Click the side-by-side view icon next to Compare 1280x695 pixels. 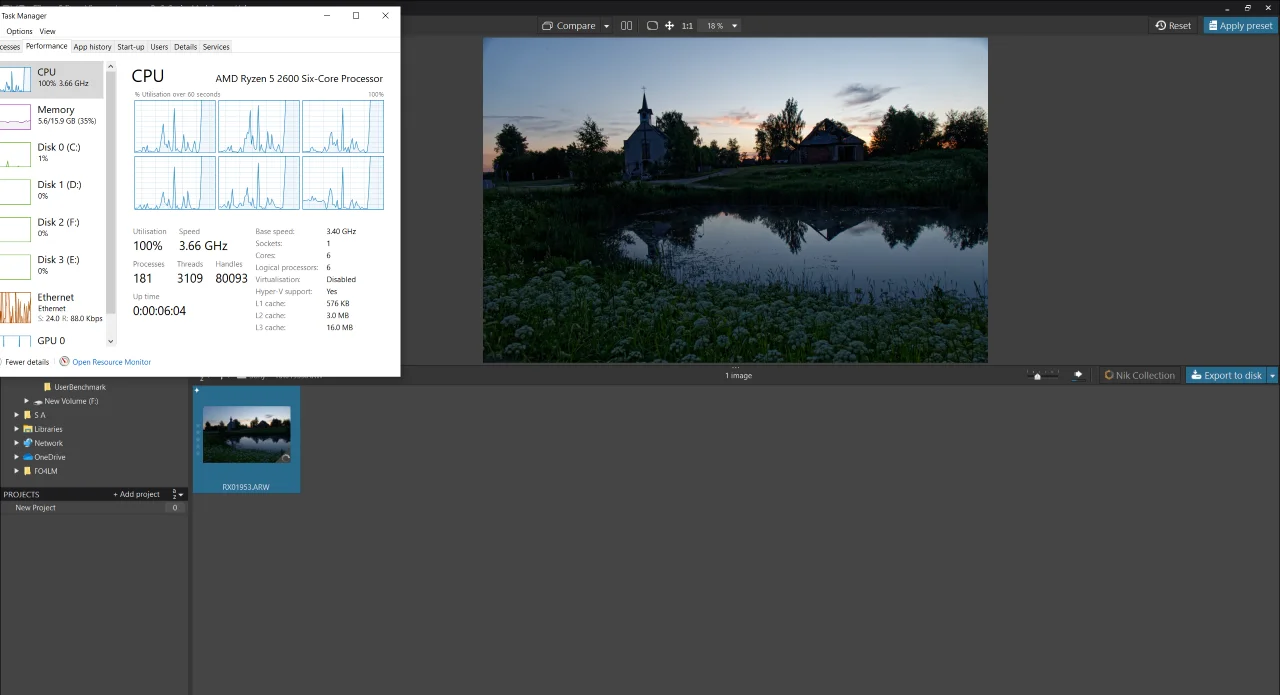point(626,26)
